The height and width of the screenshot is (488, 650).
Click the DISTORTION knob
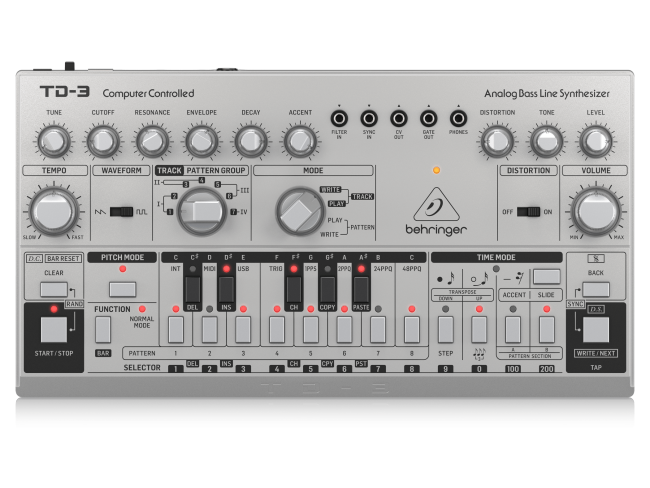pos(497,141)
